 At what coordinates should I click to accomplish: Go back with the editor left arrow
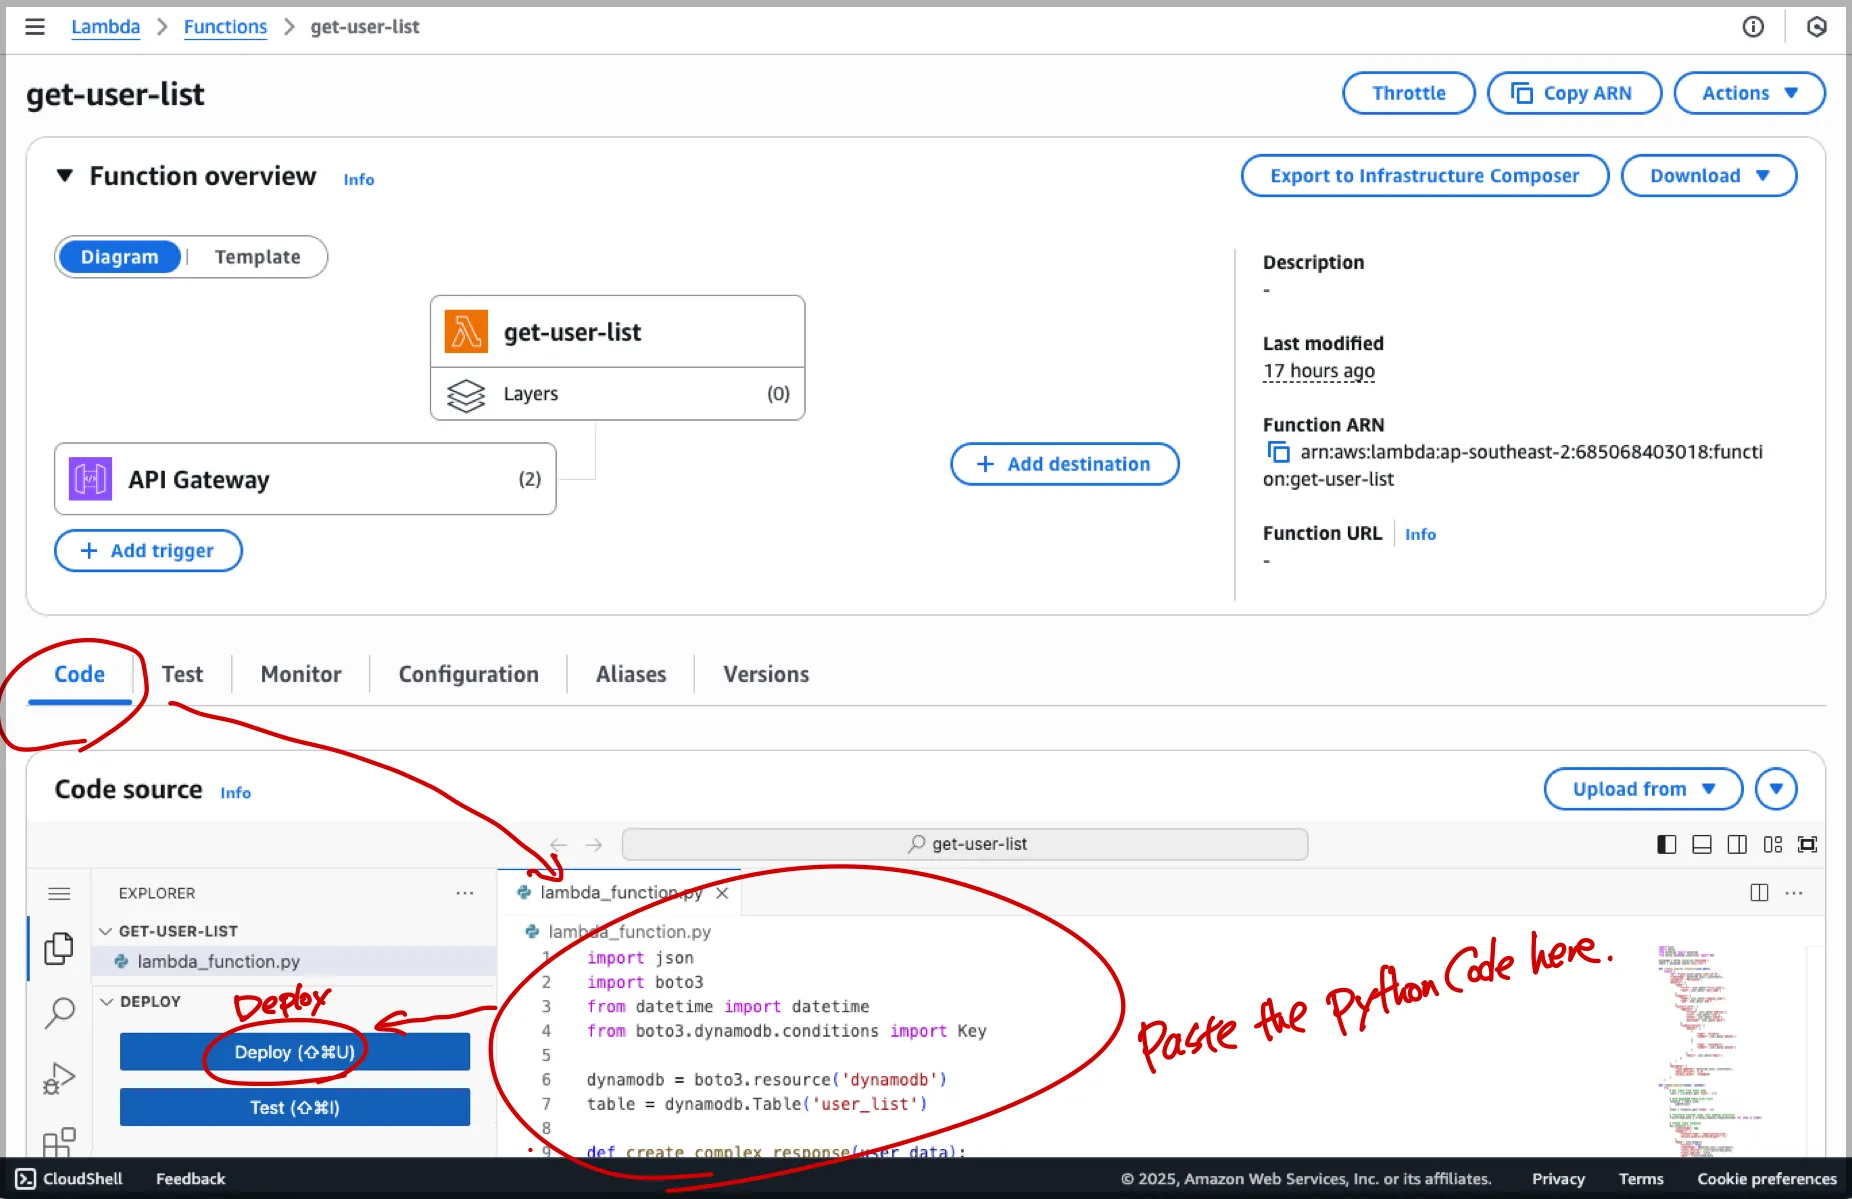click(x=559, y=845)
